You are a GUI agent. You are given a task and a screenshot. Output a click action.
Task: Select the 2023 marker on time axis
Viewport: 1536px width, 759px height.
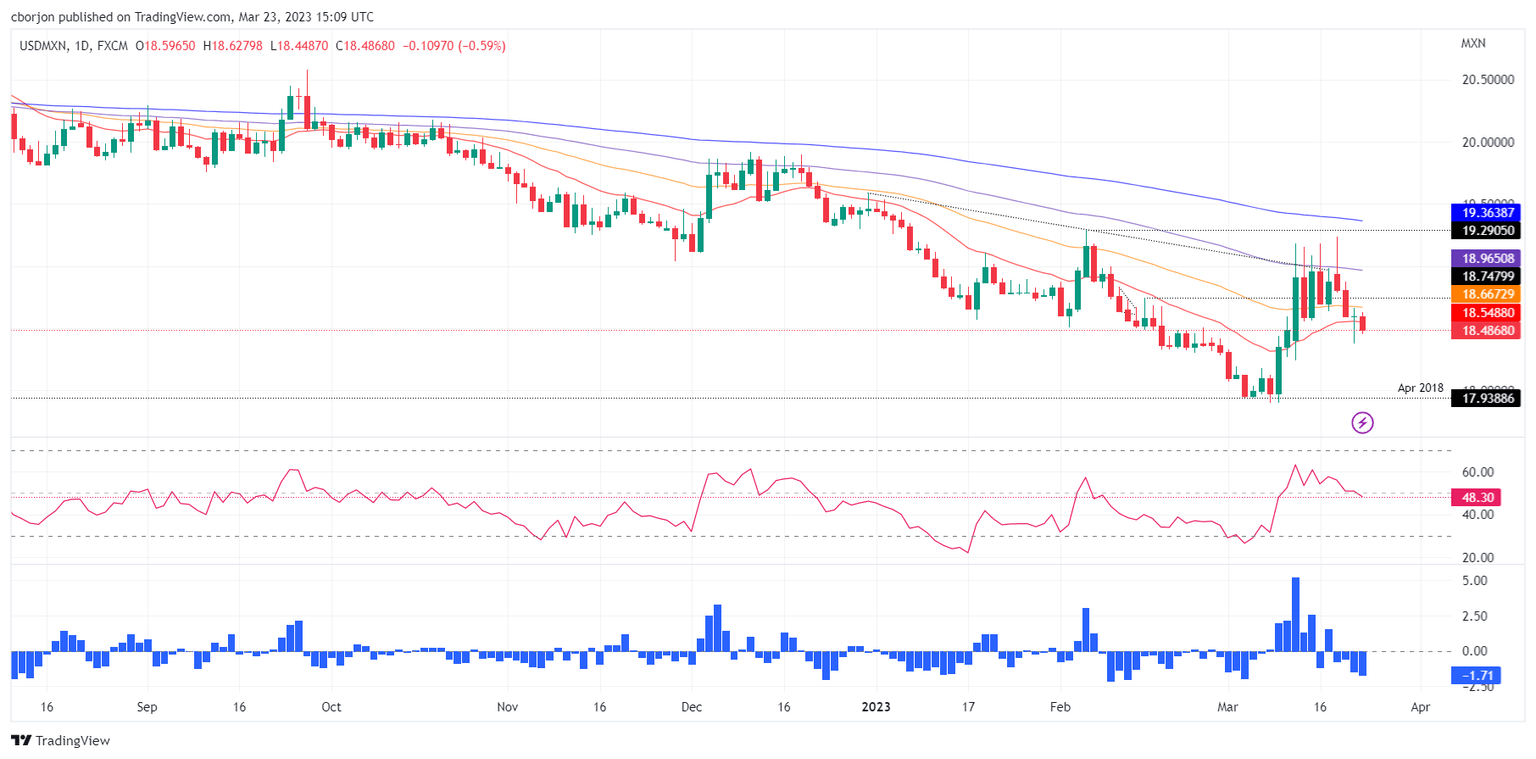(x=876, y=707)
